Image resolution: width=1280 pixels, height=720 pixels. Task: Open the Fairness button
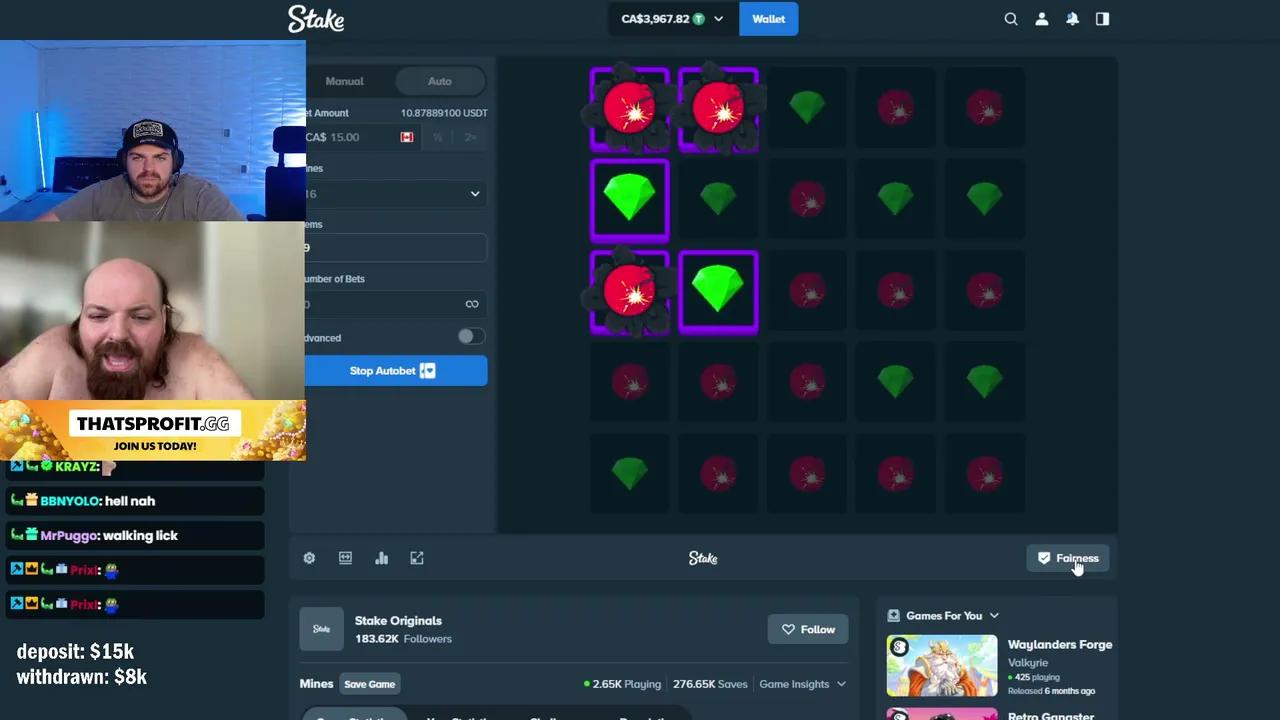(x=1068, y=558)
